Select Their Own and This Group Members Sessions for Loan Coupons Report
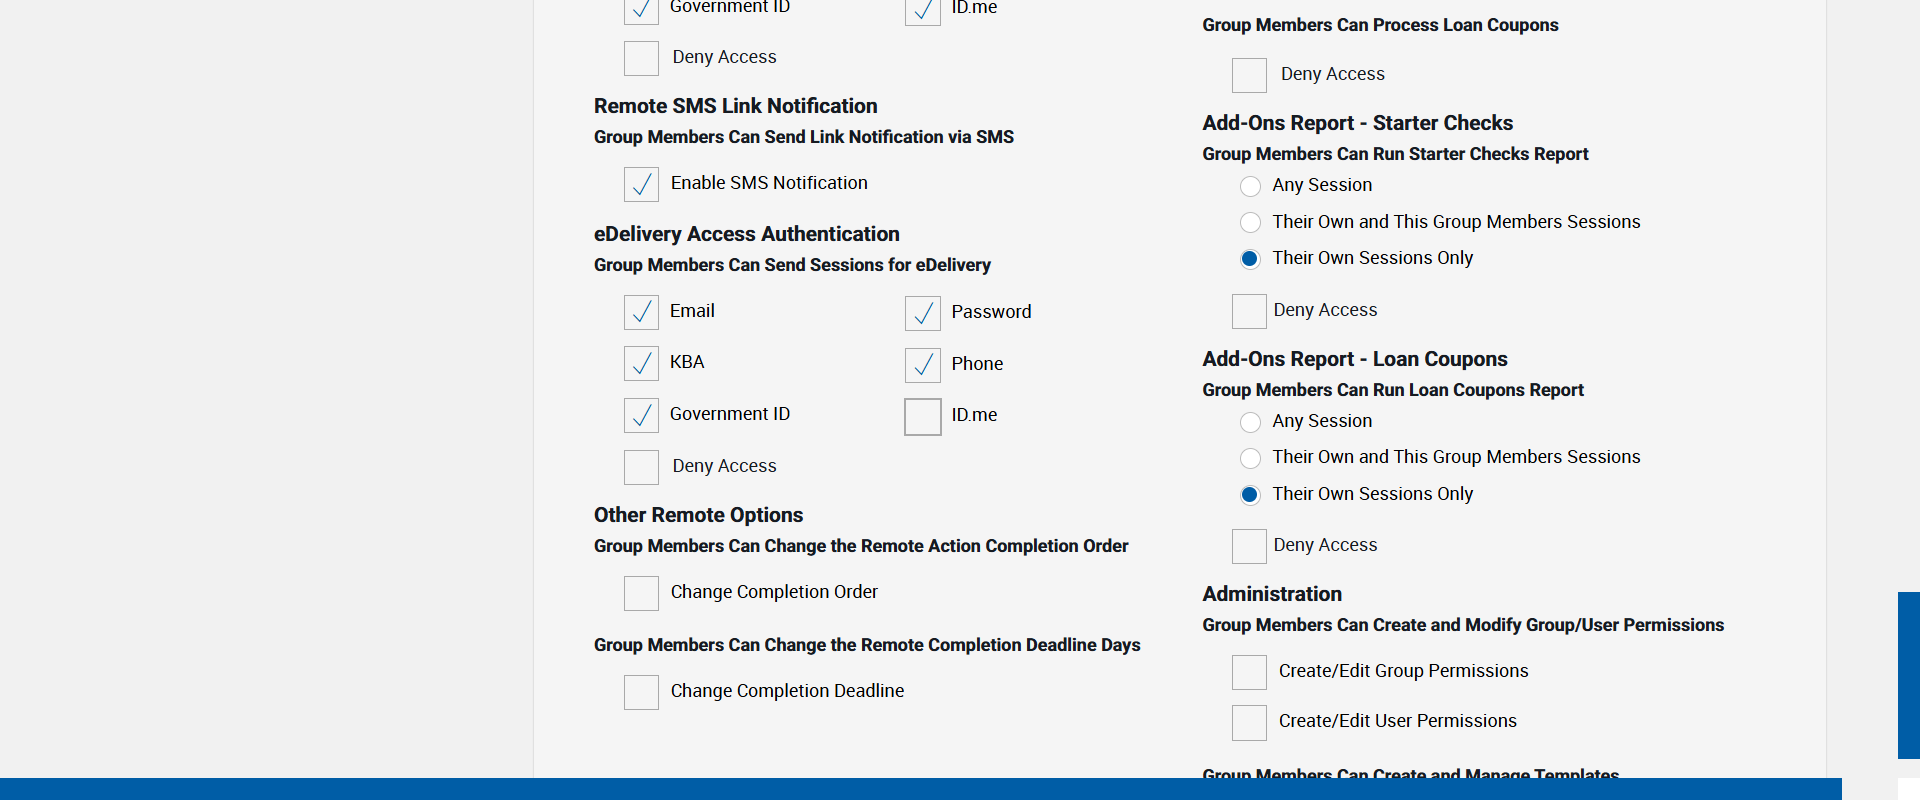Viewport: 1920px width, 800px height. [1250, 458]
